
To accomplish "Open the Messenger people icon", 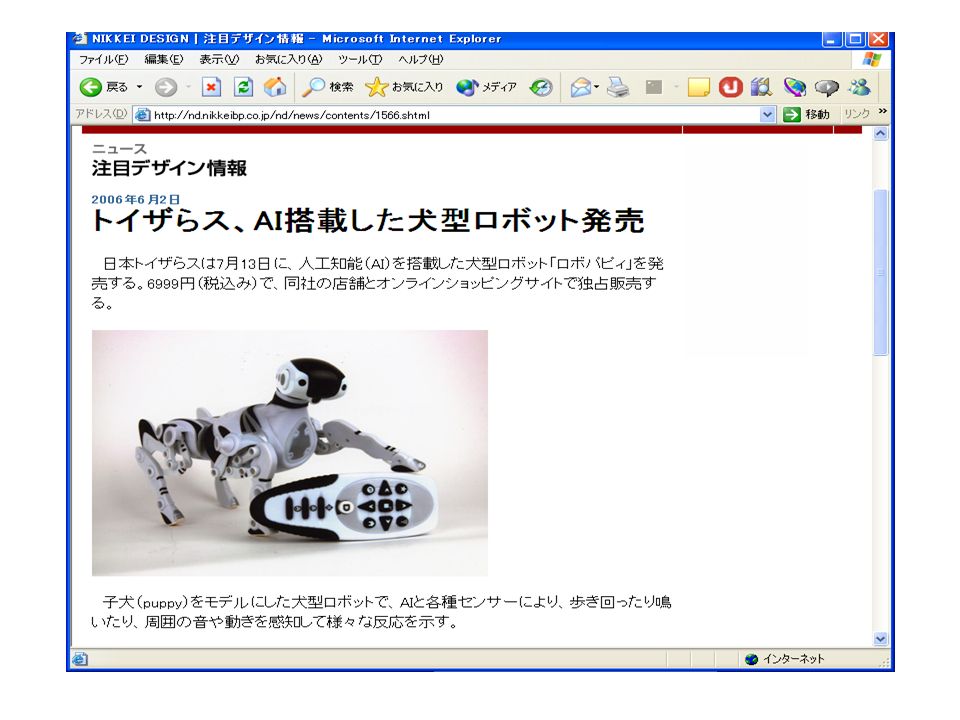I will click(860, 87).
